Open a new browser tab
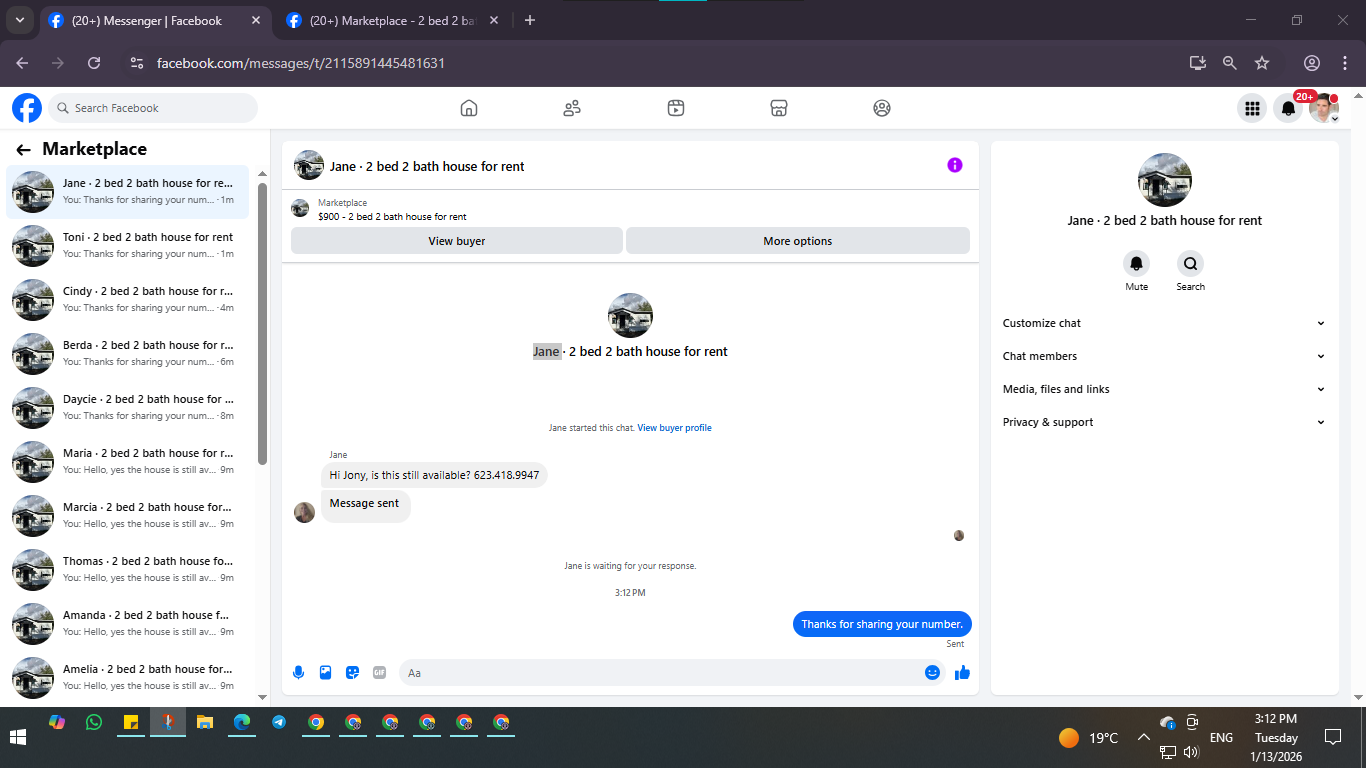 530,20
